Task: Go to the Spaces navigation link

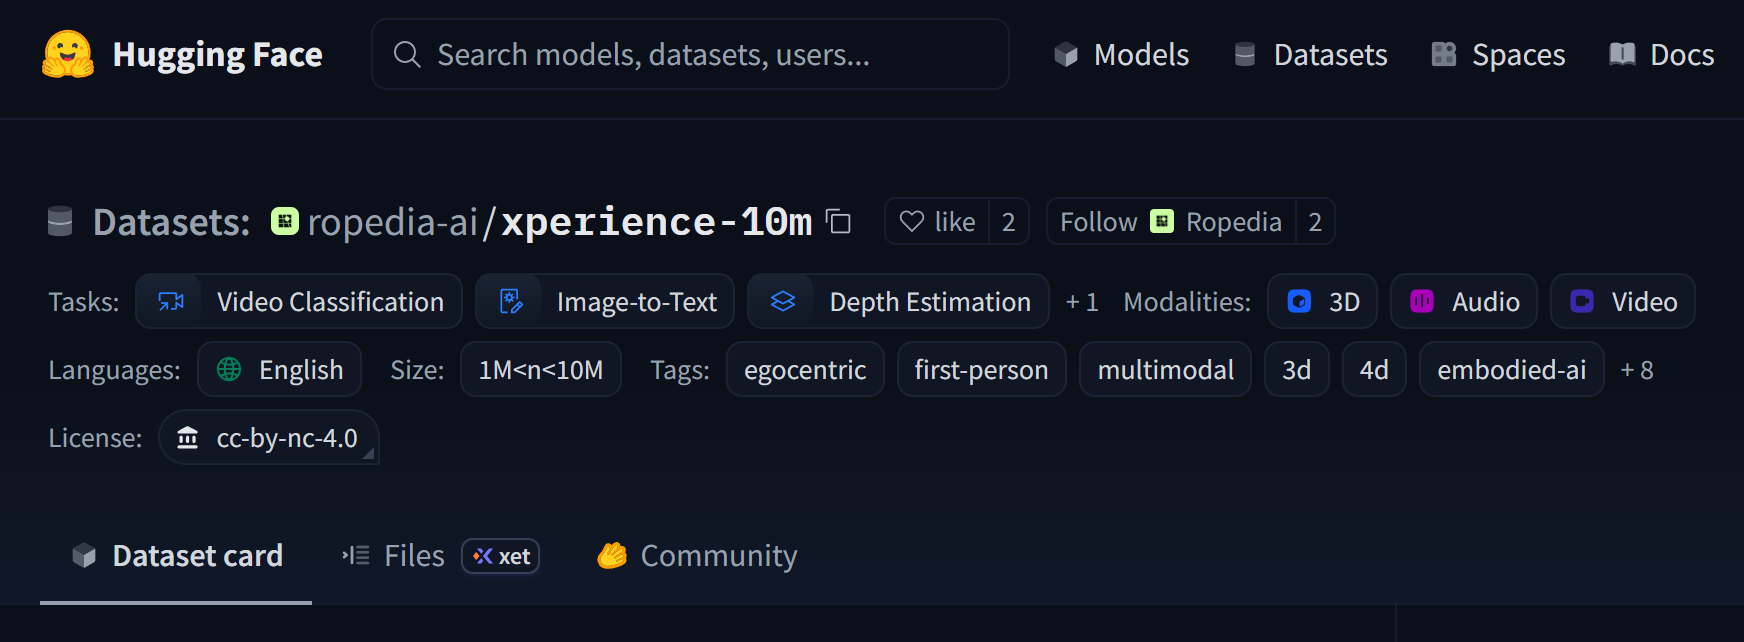Action: [x=1498, y=55]
